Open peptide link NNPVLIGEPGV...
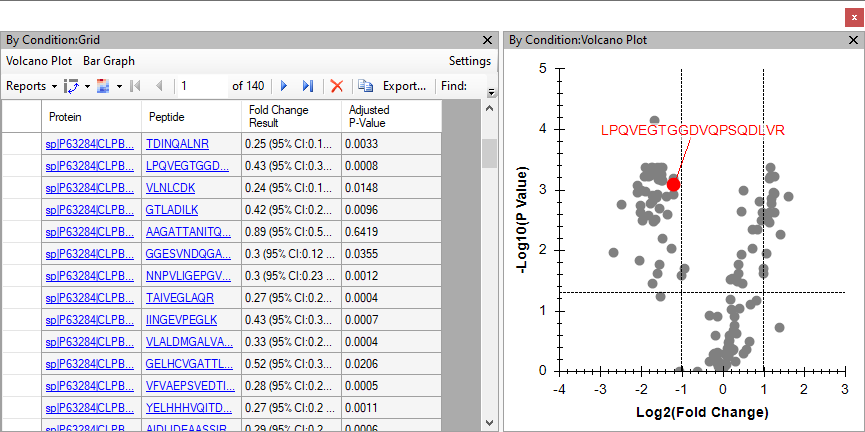The width and height of the screenshot is (865, 432). (x=189, y=276)
